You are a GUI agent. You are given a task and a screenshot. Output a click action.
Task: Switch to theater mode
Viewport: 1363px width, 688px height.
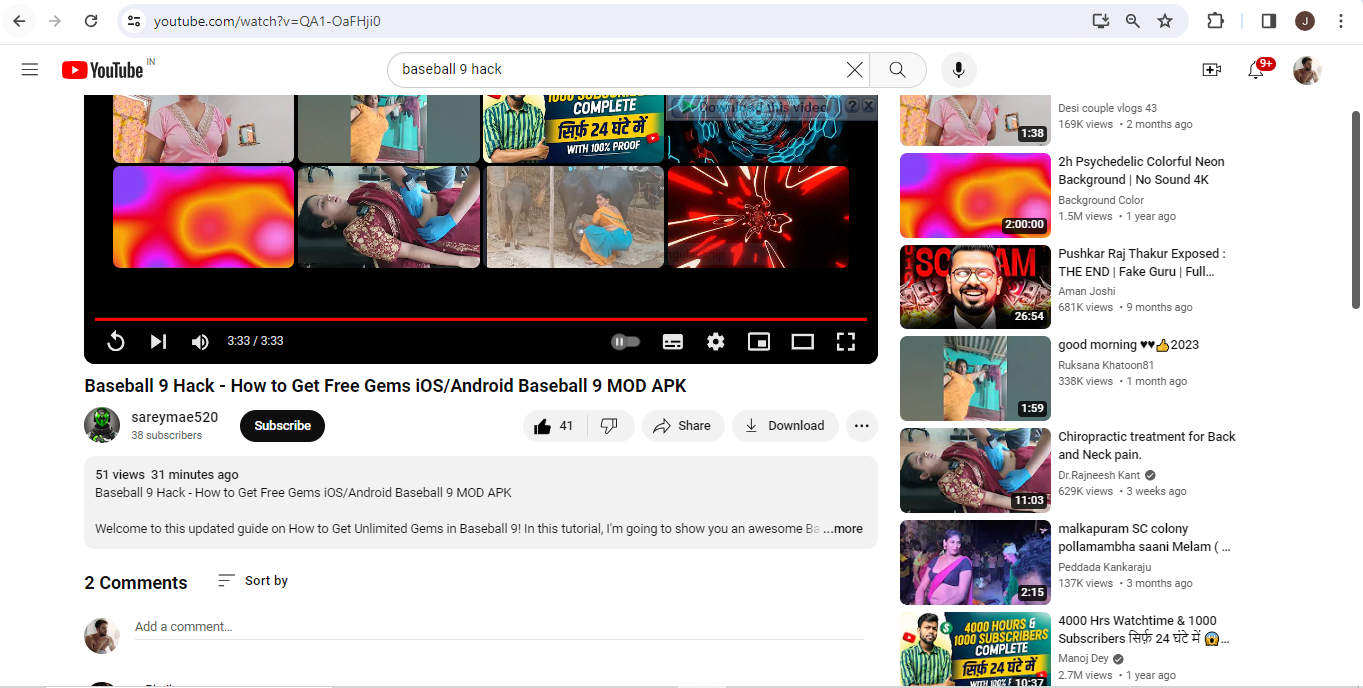coord(802,341)
